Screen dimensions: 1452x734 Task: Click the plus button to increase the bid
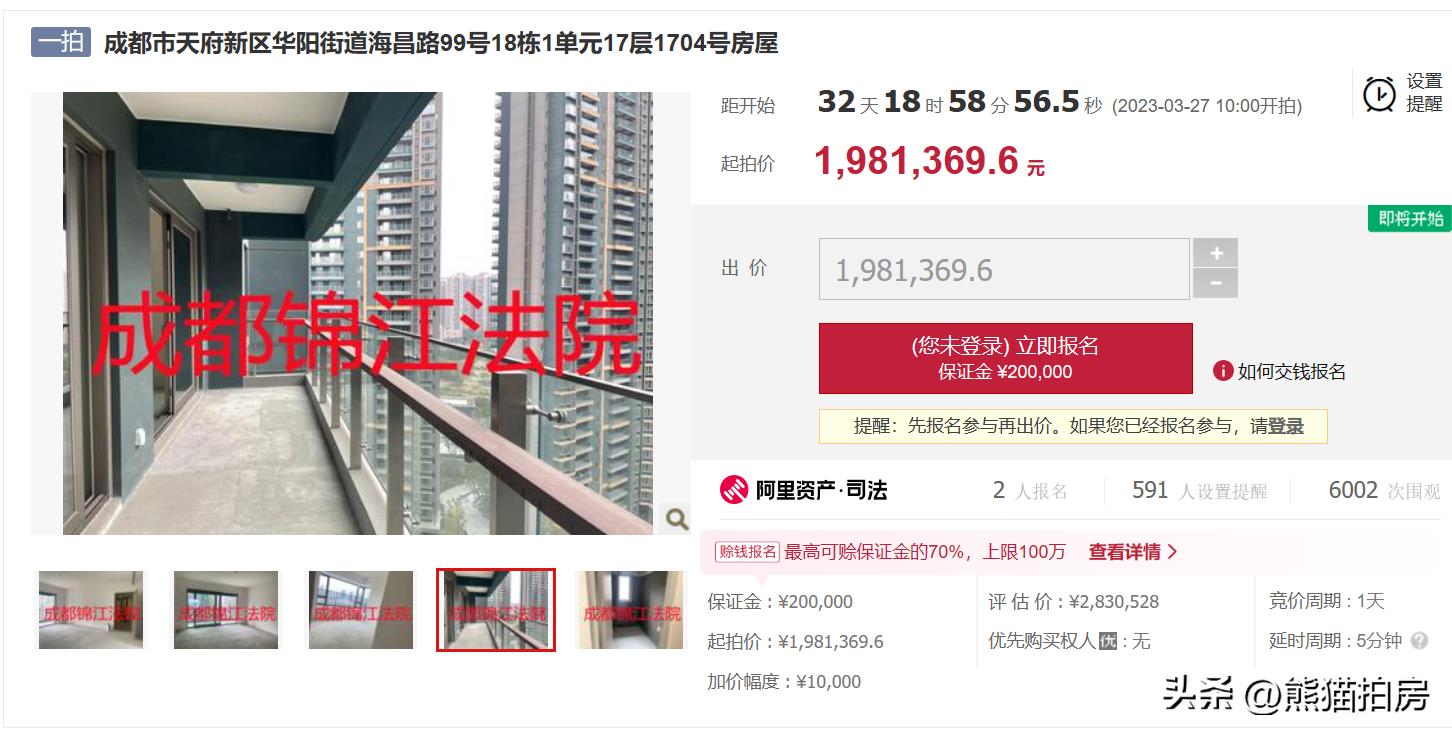1216,253
